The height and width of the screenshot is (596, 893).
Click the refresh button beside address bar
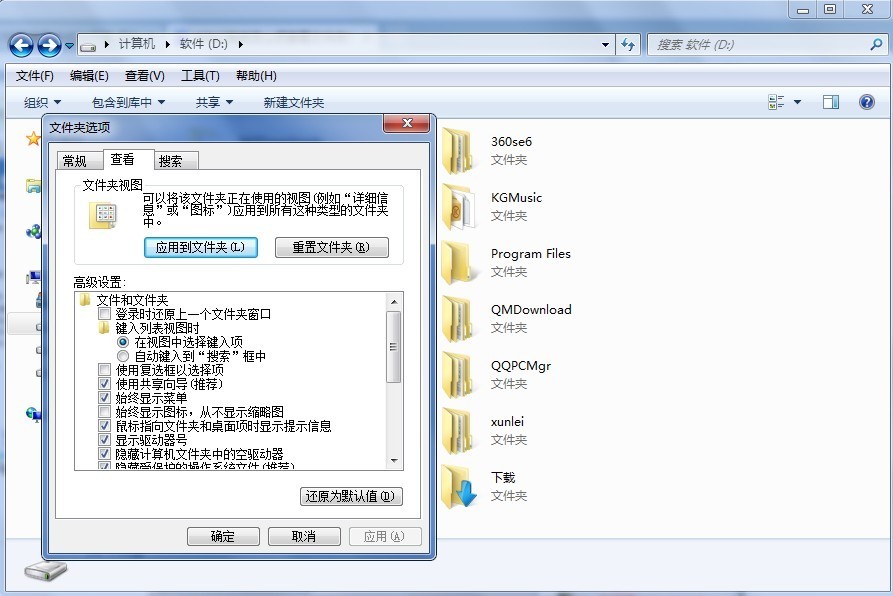point(628,44)
